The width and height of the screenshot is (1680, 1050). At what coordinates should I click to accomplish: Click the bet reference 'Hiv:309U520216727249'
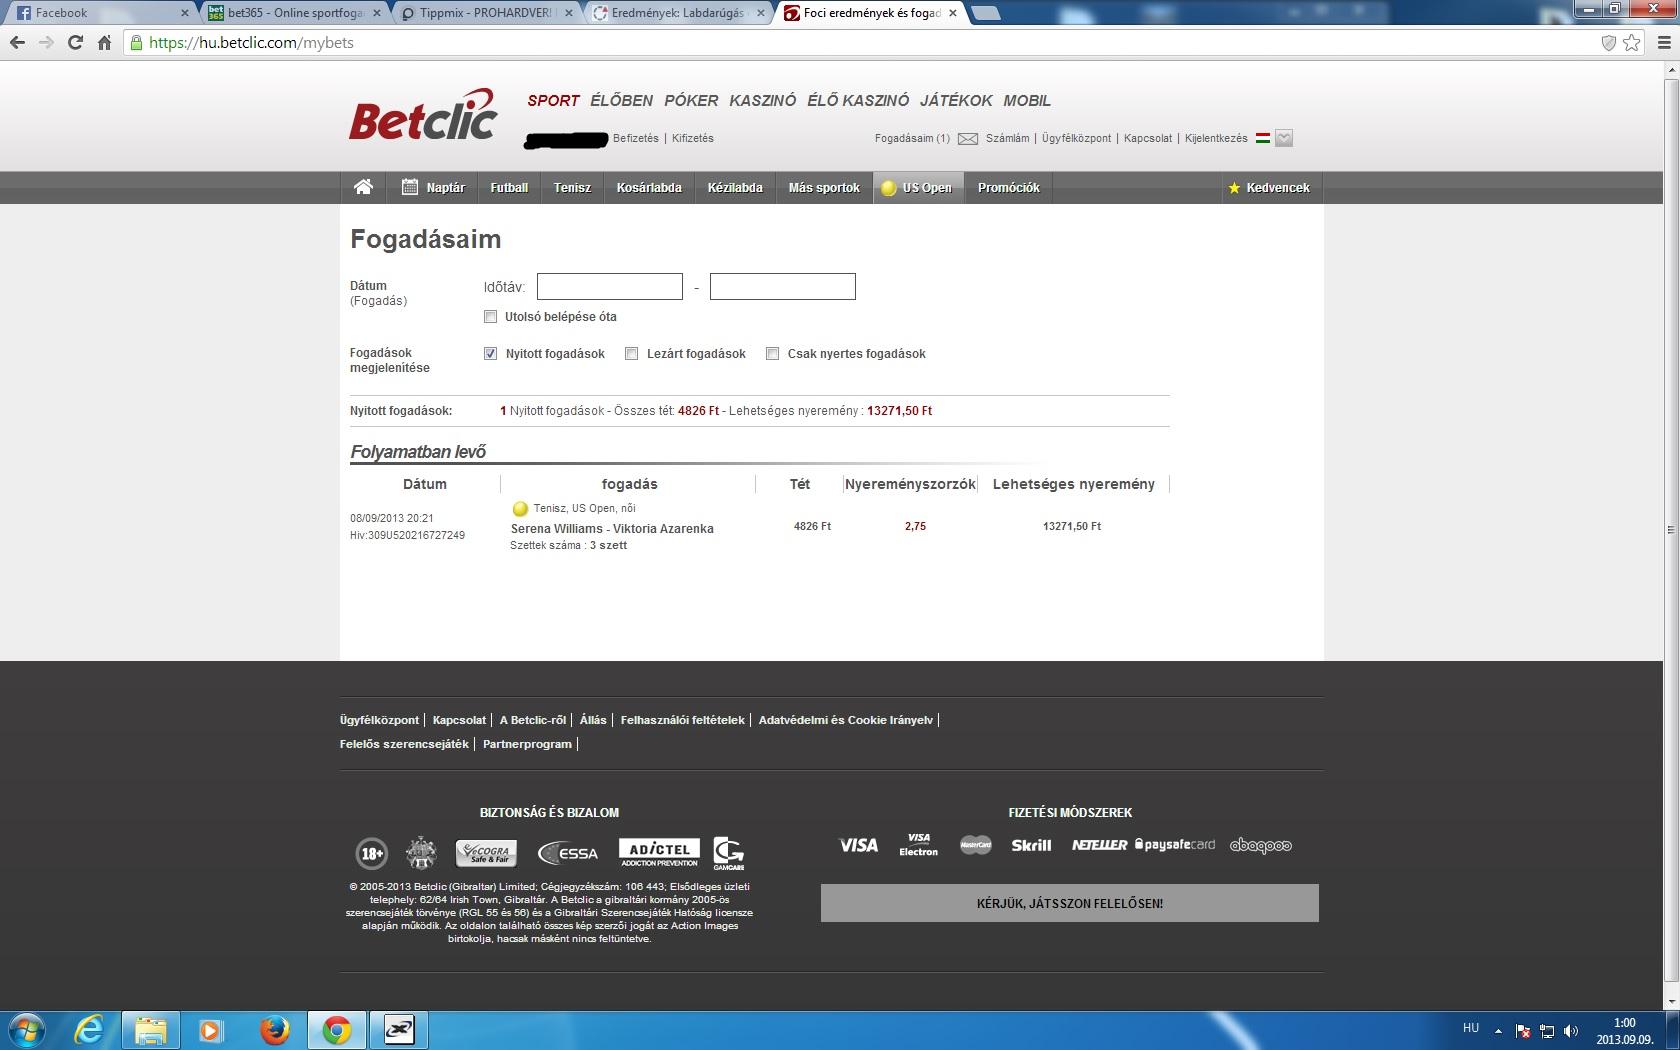(407, 536)
